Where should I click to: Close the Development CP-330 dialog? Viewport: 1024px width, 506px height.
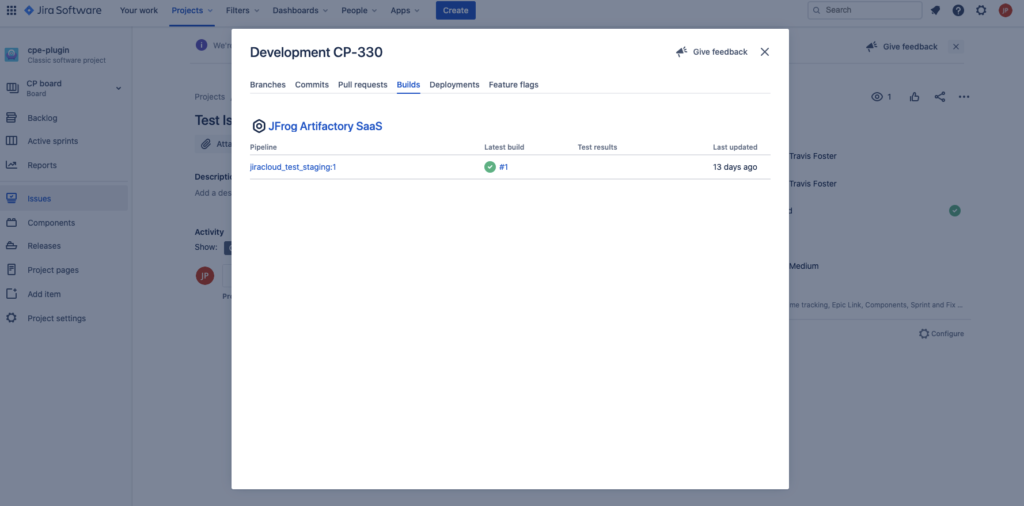pos(765,52)
